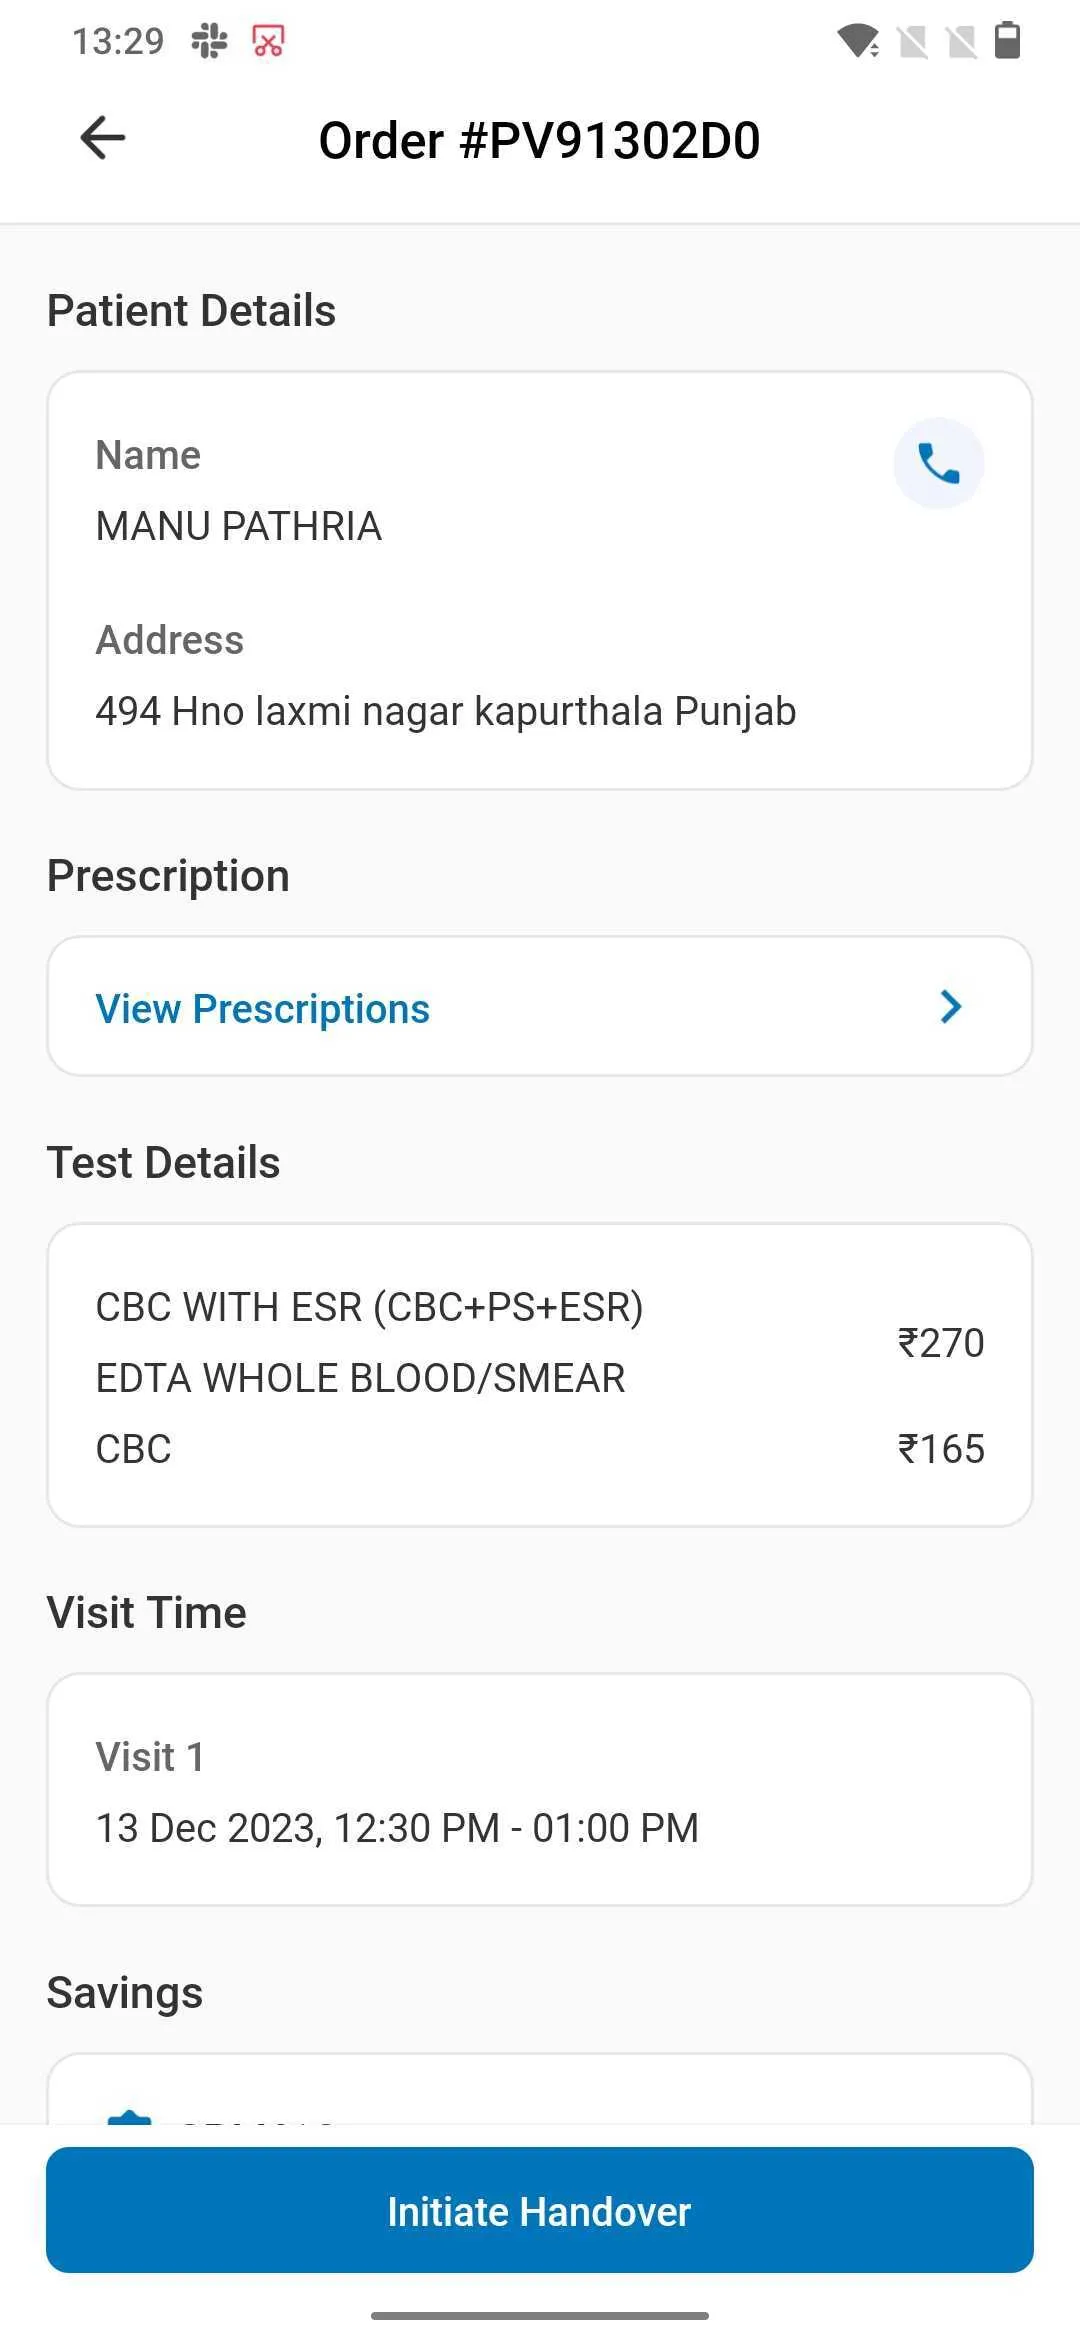
Task: Tap the second SIM no-signal icon
Action: tap(961, 41)
